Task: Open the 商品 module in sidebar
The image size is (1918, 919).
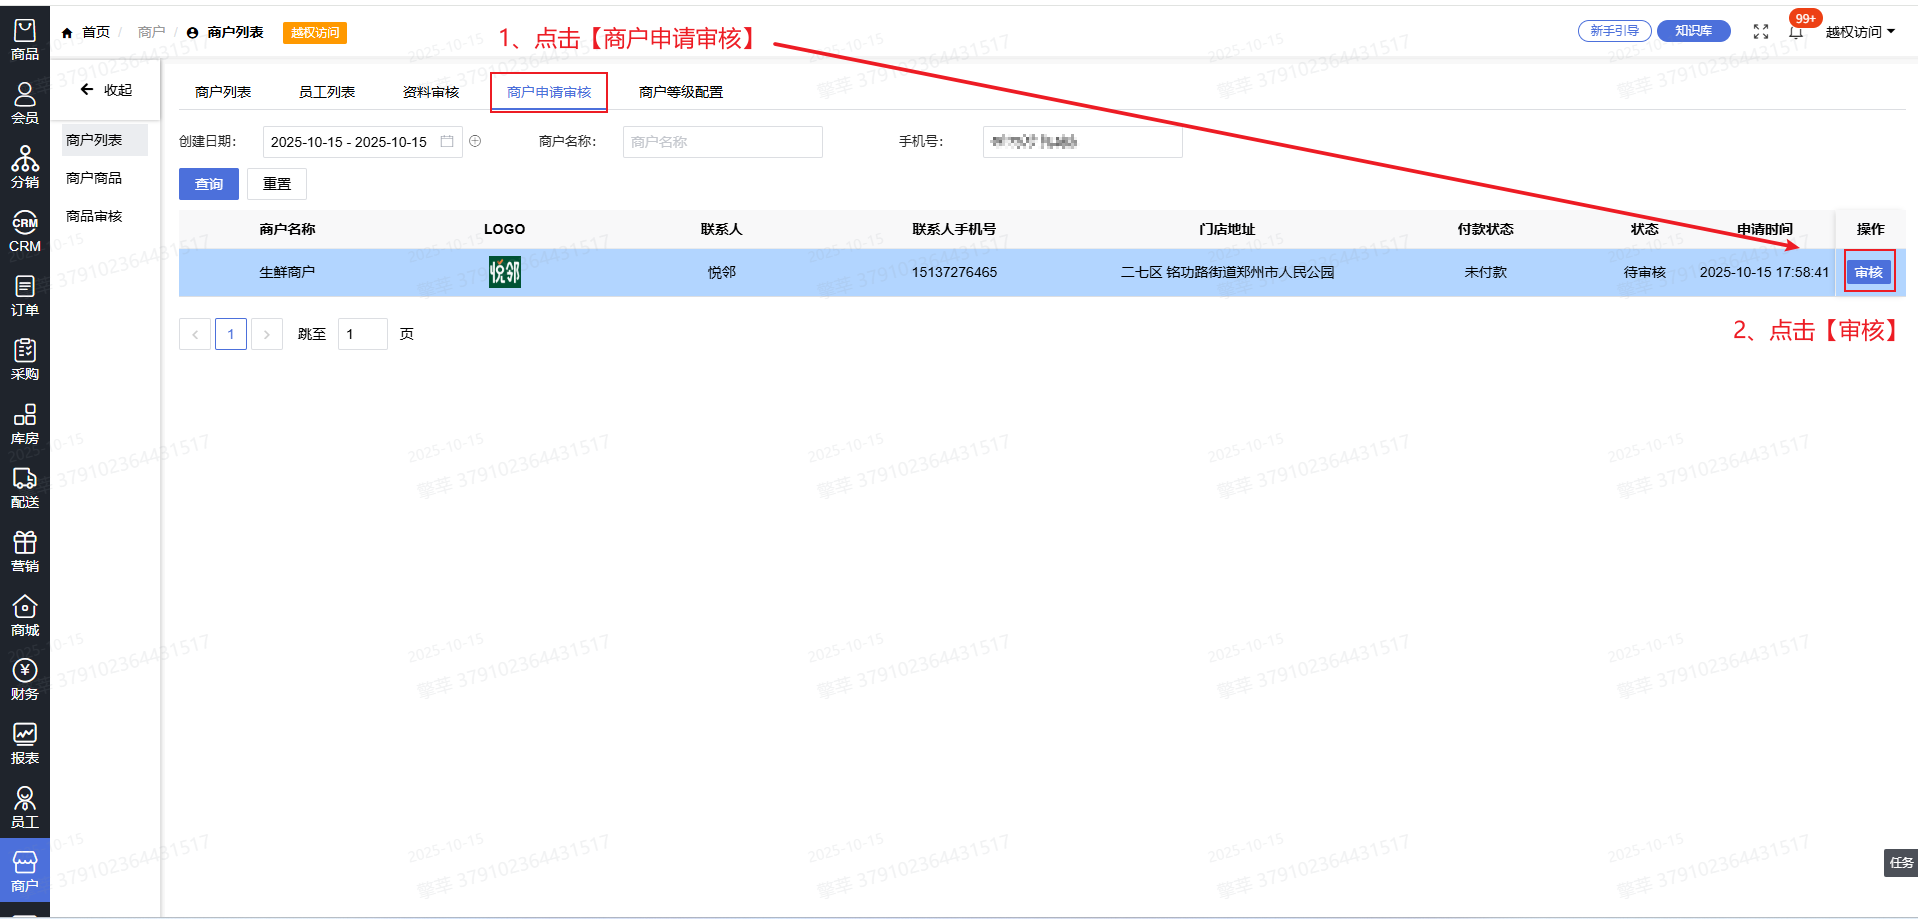Action: click(24, 40)
